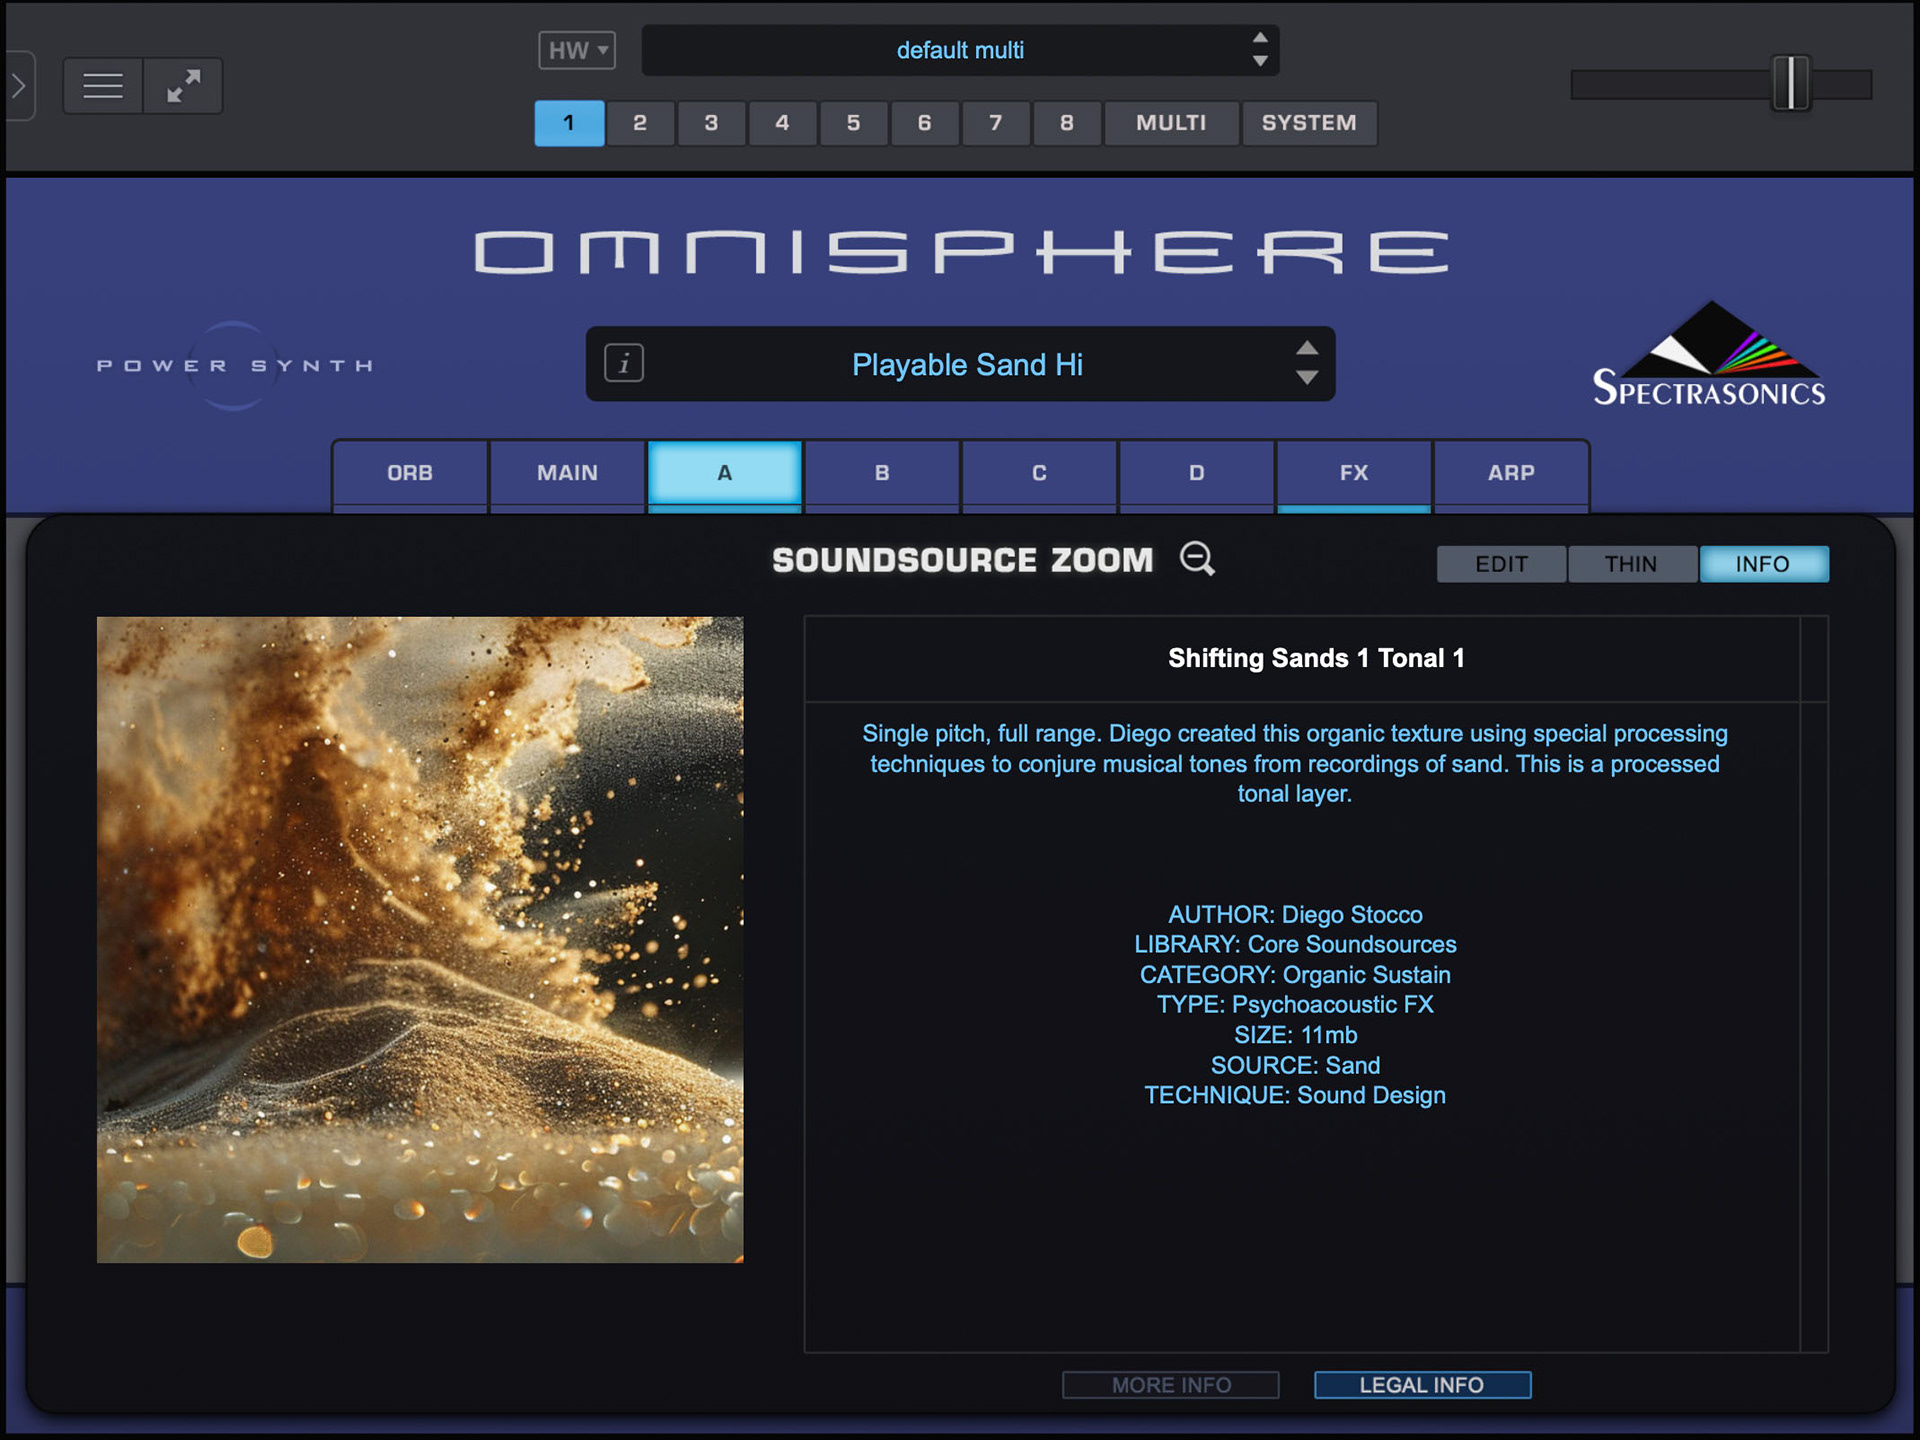This screenshot has width=1920, height=1440.
Task: Step to next multi with down arrow
Action: pyautogui.click(x=1260, y=62)
